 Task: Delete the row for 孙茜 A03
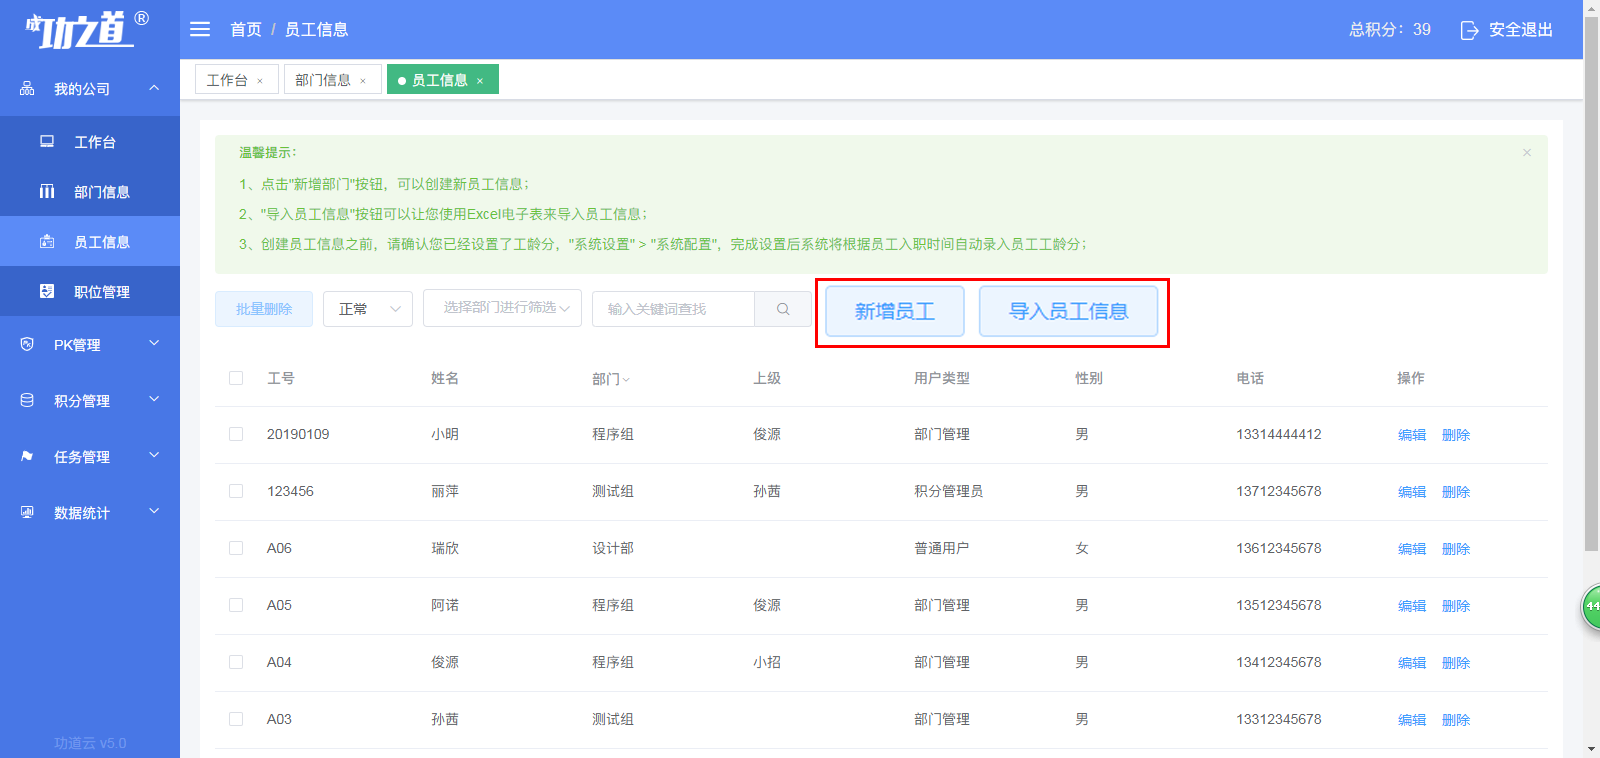pyautogui.click(x=1456, y=720)
